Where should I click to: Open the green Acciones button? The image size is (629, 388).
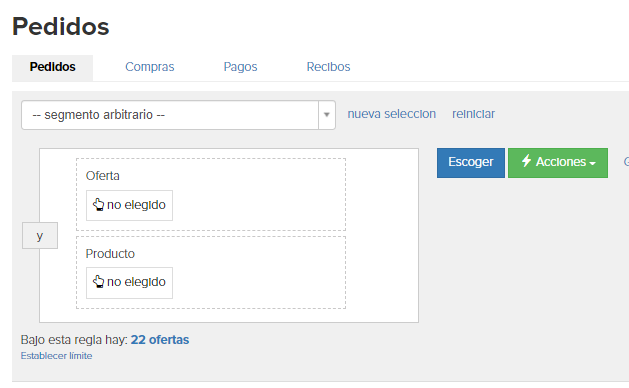[x=558, y=163]
